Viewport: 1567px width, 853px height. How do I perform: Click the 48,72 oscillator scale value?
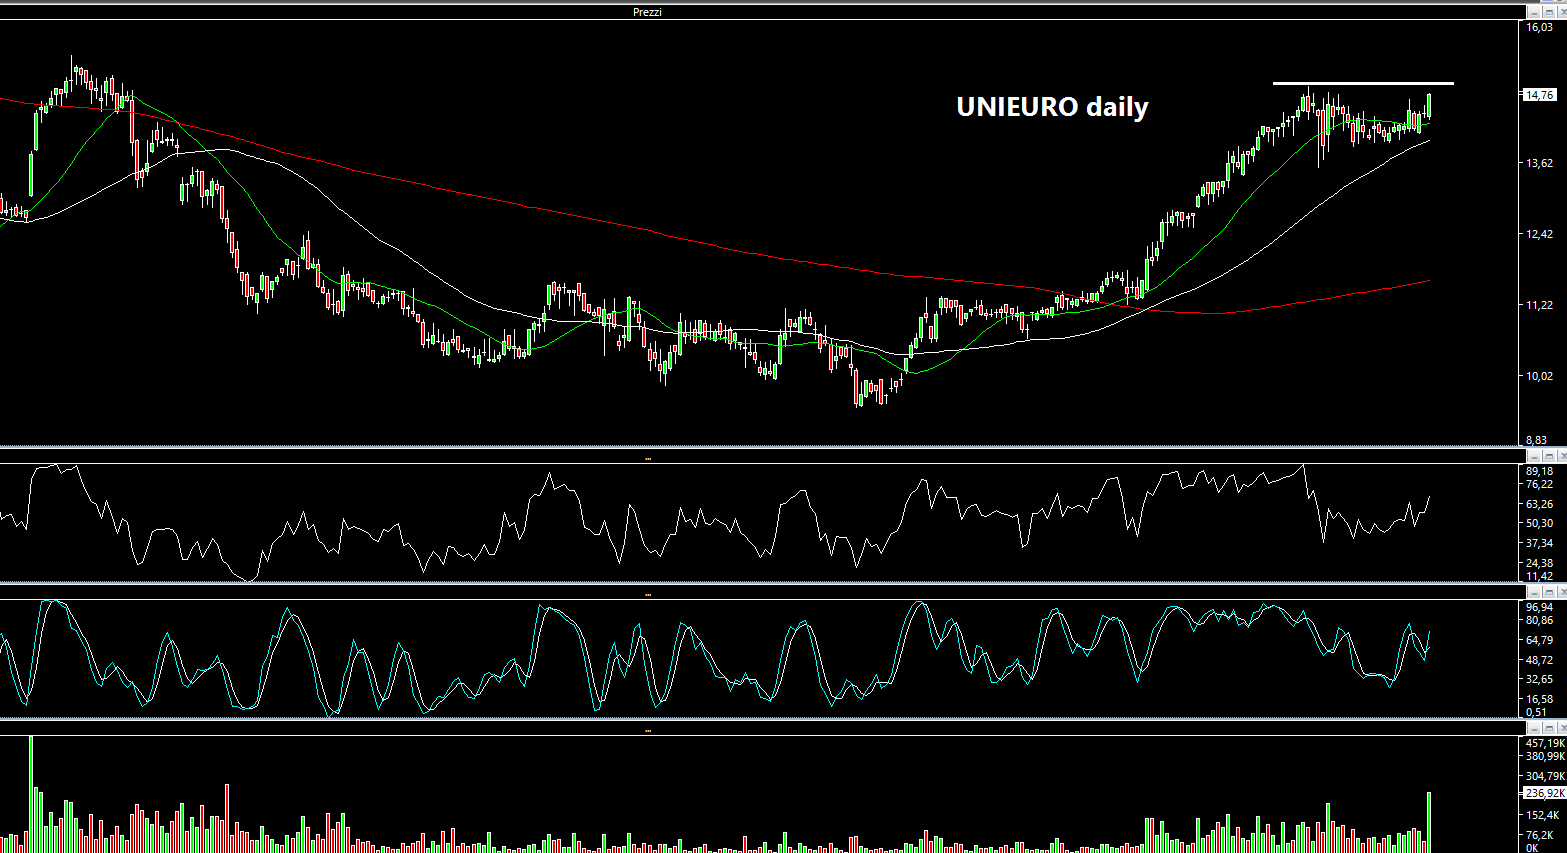click(1539, 660)
